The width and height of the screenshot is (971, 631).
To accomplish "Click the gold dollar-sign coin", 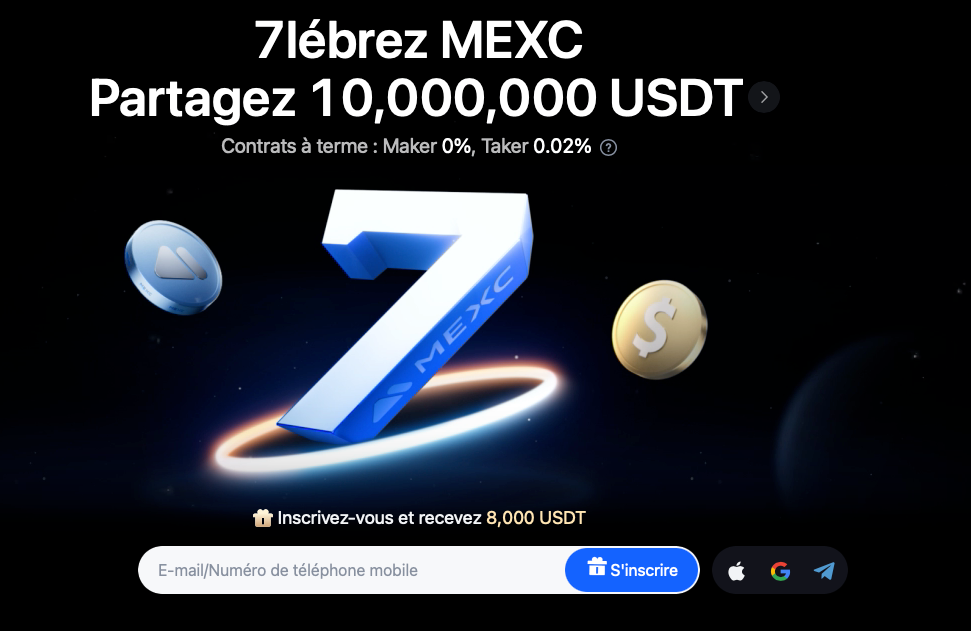I will point(660,329).
